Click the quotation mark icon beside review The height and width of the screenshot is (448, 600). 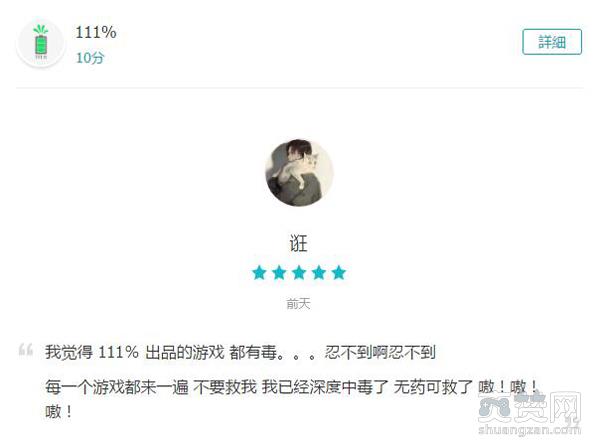click(26, 350)
